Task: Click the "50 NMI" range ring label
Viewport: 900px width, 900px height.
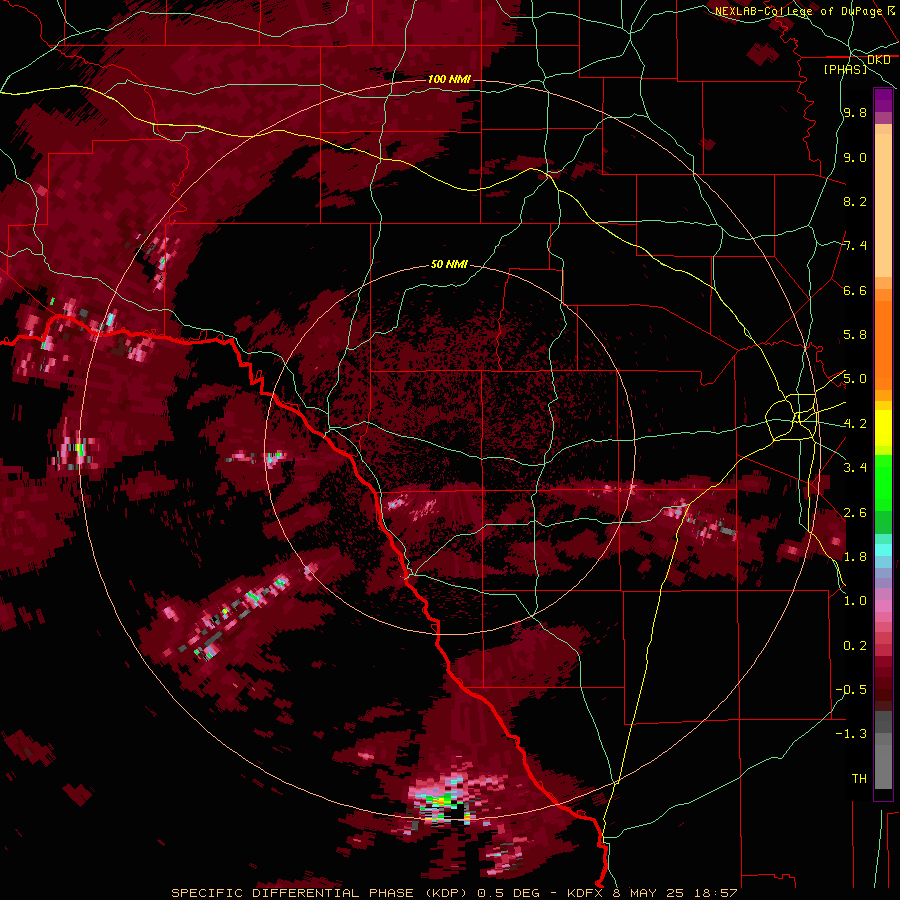Action: click(x=449, y=264)
